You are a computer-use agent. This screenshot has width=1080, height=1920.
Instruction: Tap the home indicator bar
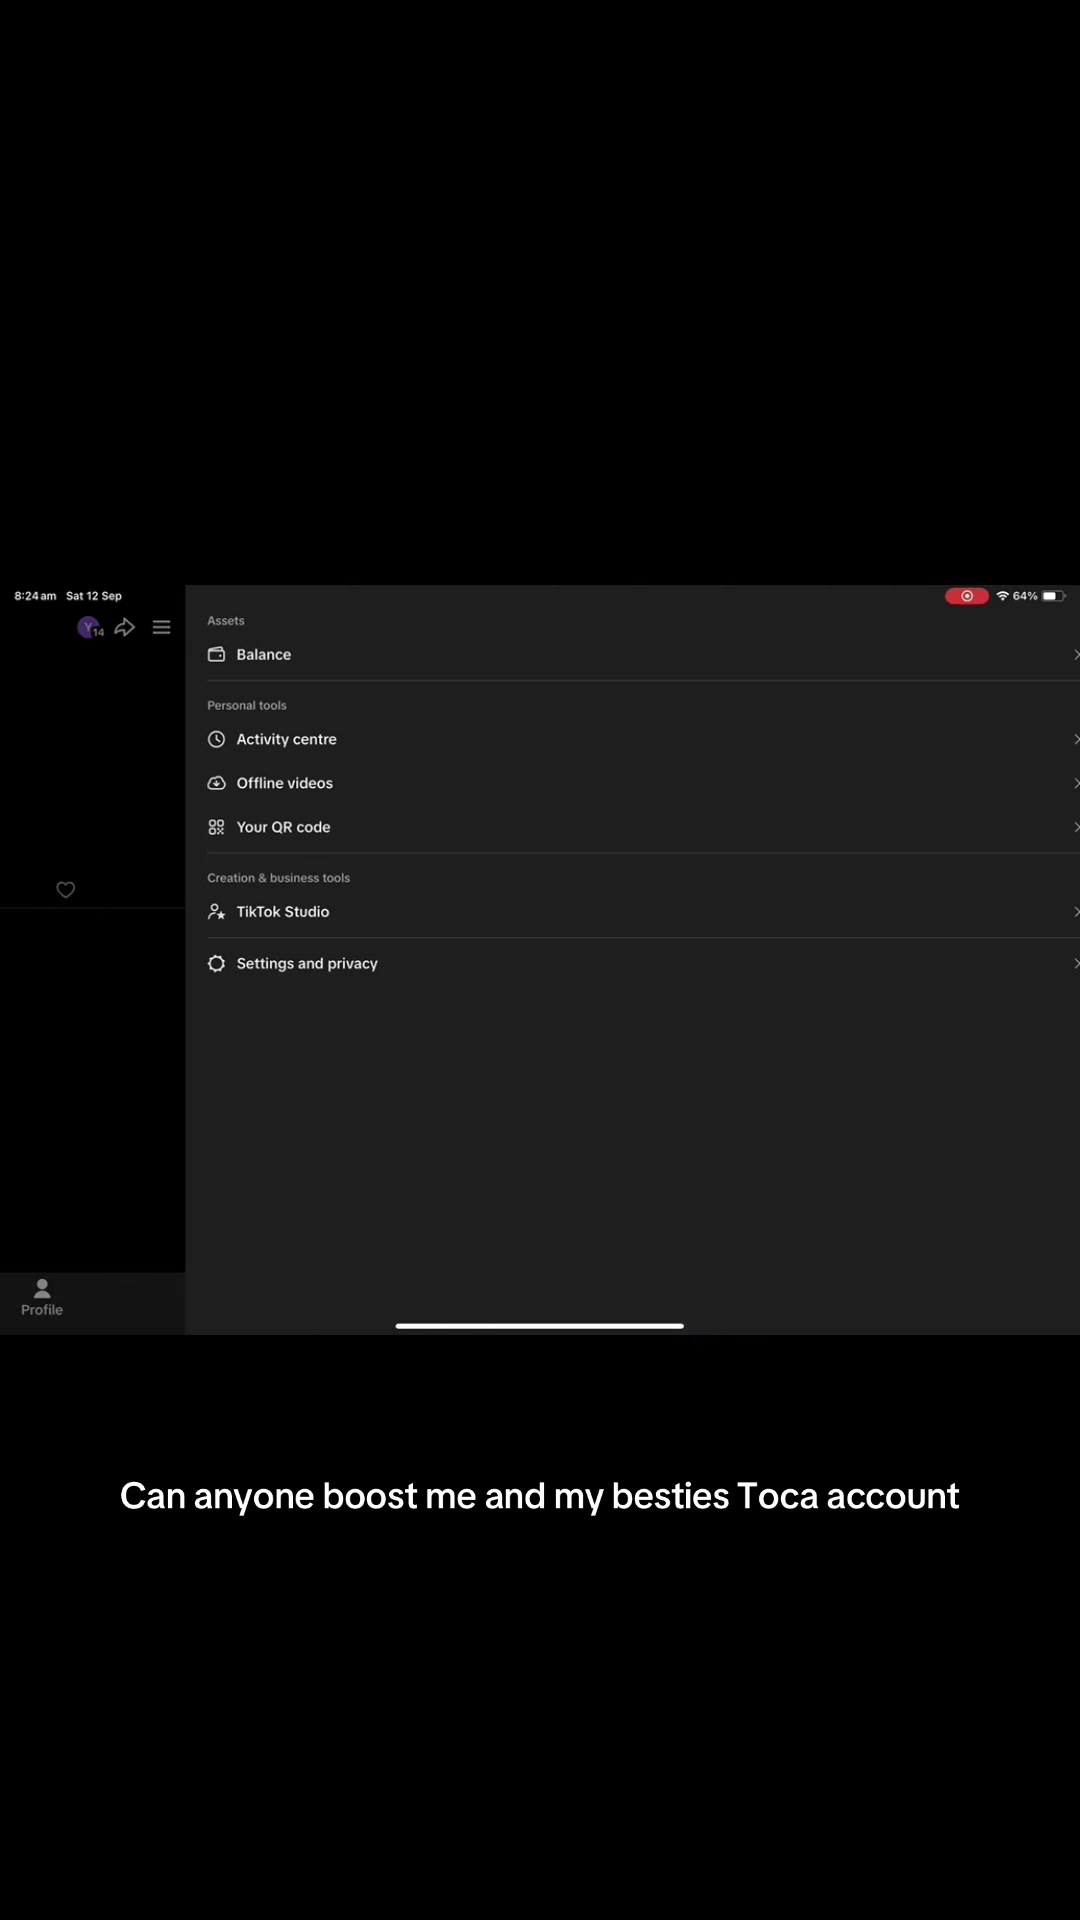click(x=540, y=1326)
